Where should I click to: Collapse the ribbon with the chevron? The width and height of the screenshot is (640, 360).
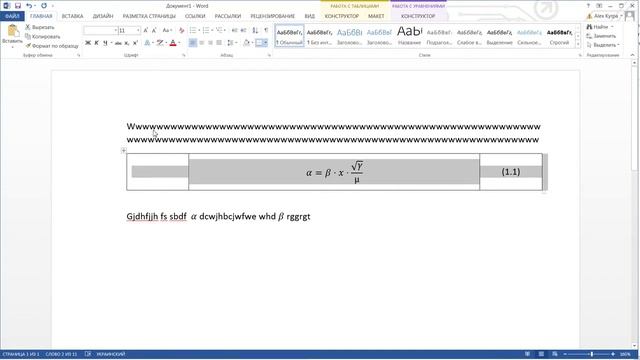pos(632,55)
